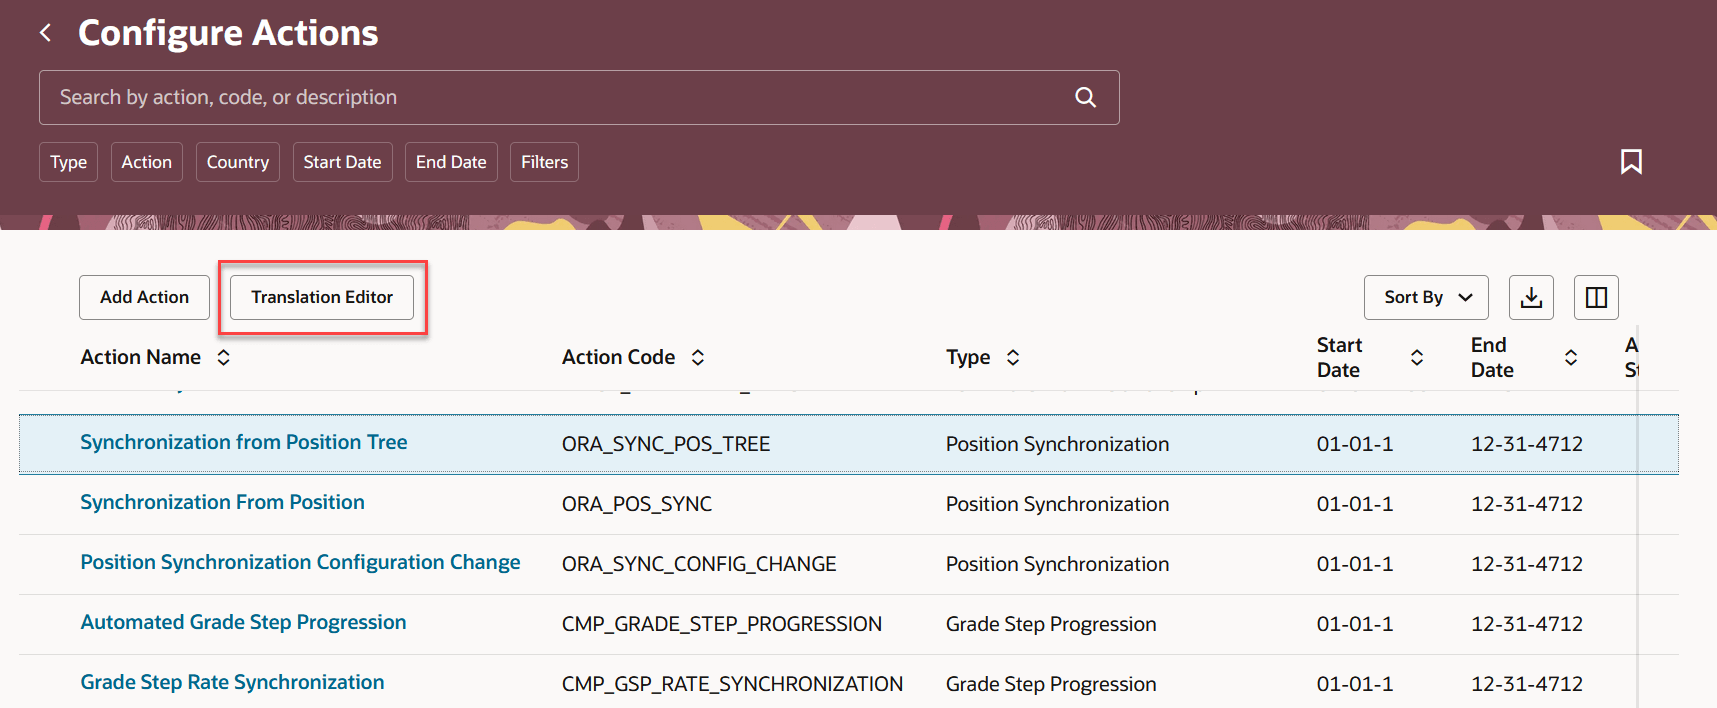Open the Translation Editor
This screenshot has height=708, width=1717.
322,297
